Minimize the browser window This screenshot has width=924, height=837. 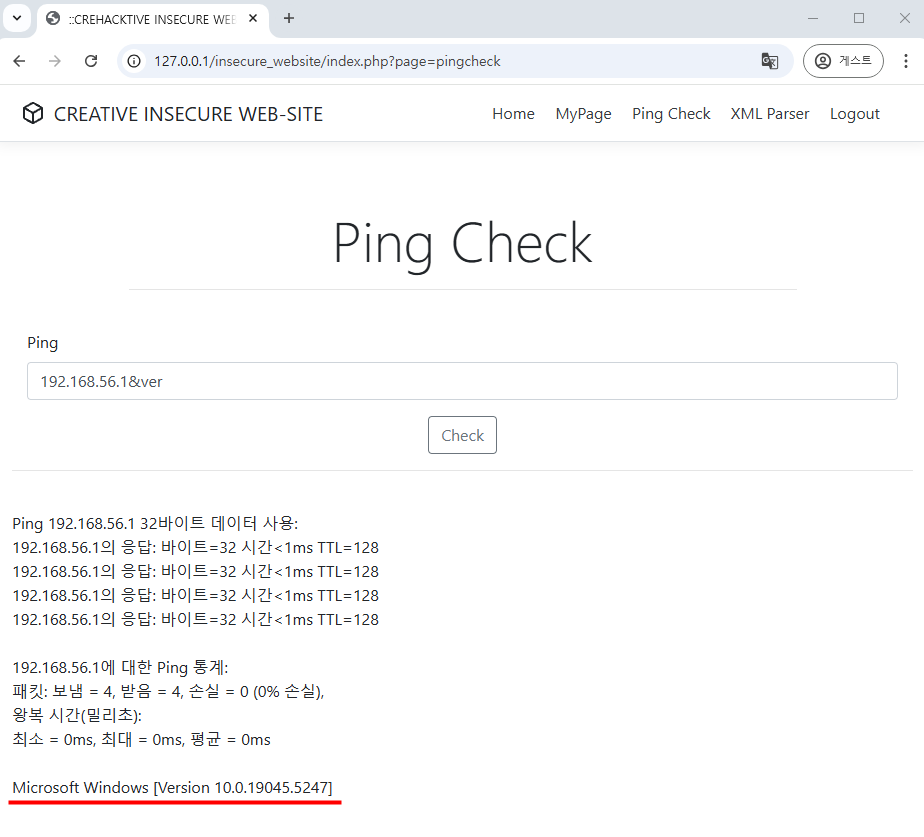(x=813, y=18)
